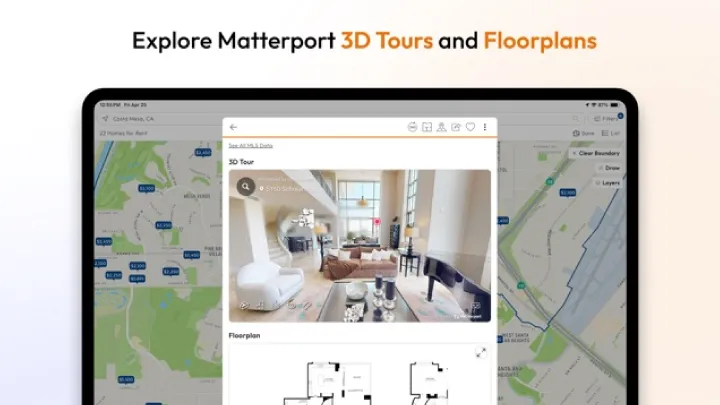Tap the back arrow in listing panel

233,127
